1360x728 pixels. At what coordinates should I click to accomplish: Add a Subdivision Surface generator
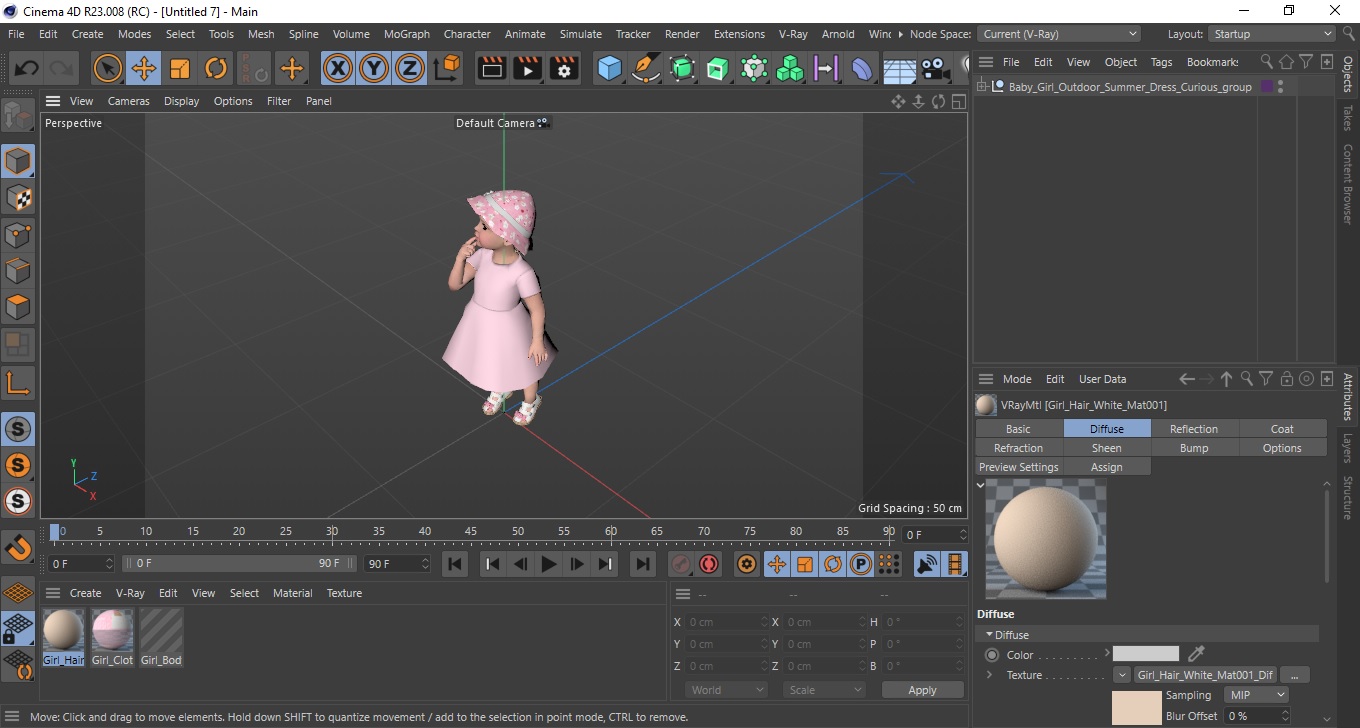pyautogui.click(x=682, y=68)
